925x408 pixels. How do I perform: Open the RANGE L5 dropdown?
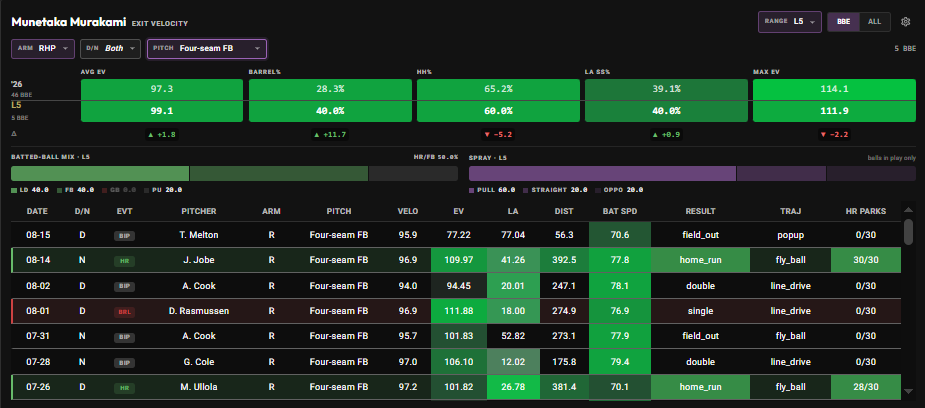pos(790,21)
